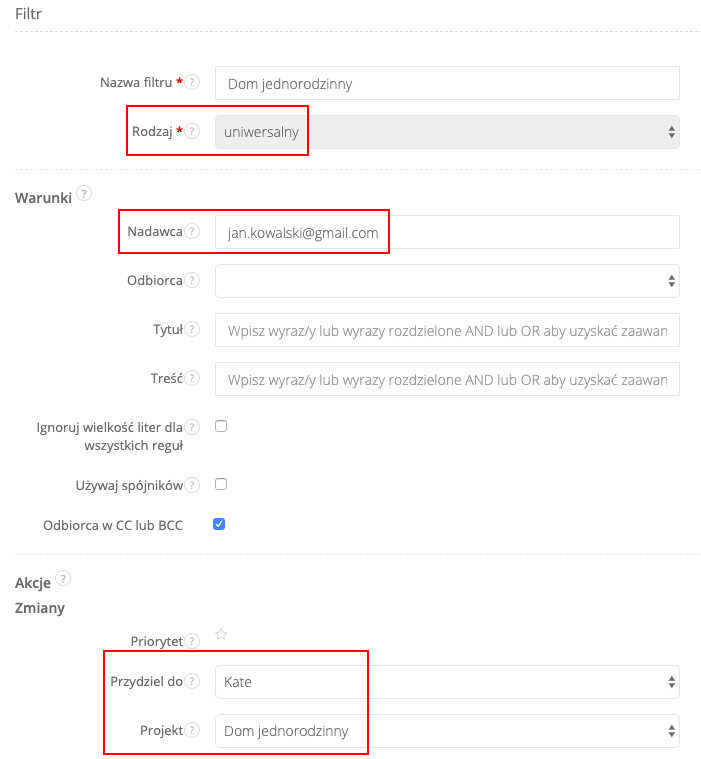The width and height of the screenshot is (701, 759).
Task: Click help icon beside Nadawca label
Action: (x=193, y=231)
